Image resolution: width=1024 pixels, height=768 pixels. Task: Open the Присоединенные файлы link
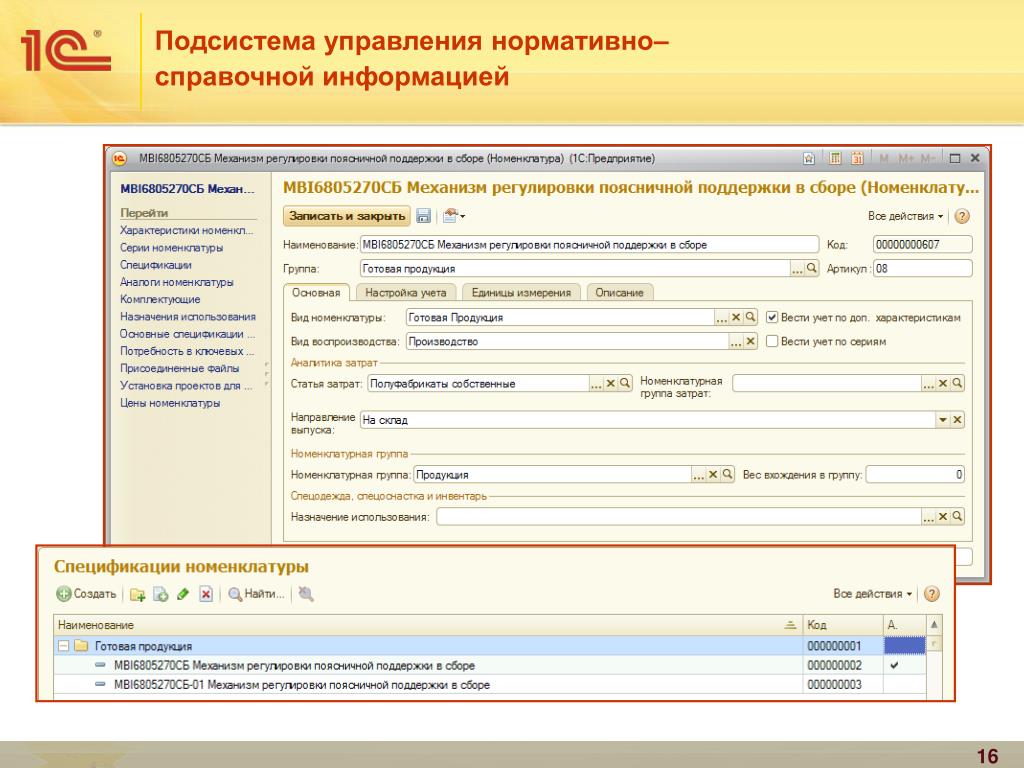[x=180, y=368]
